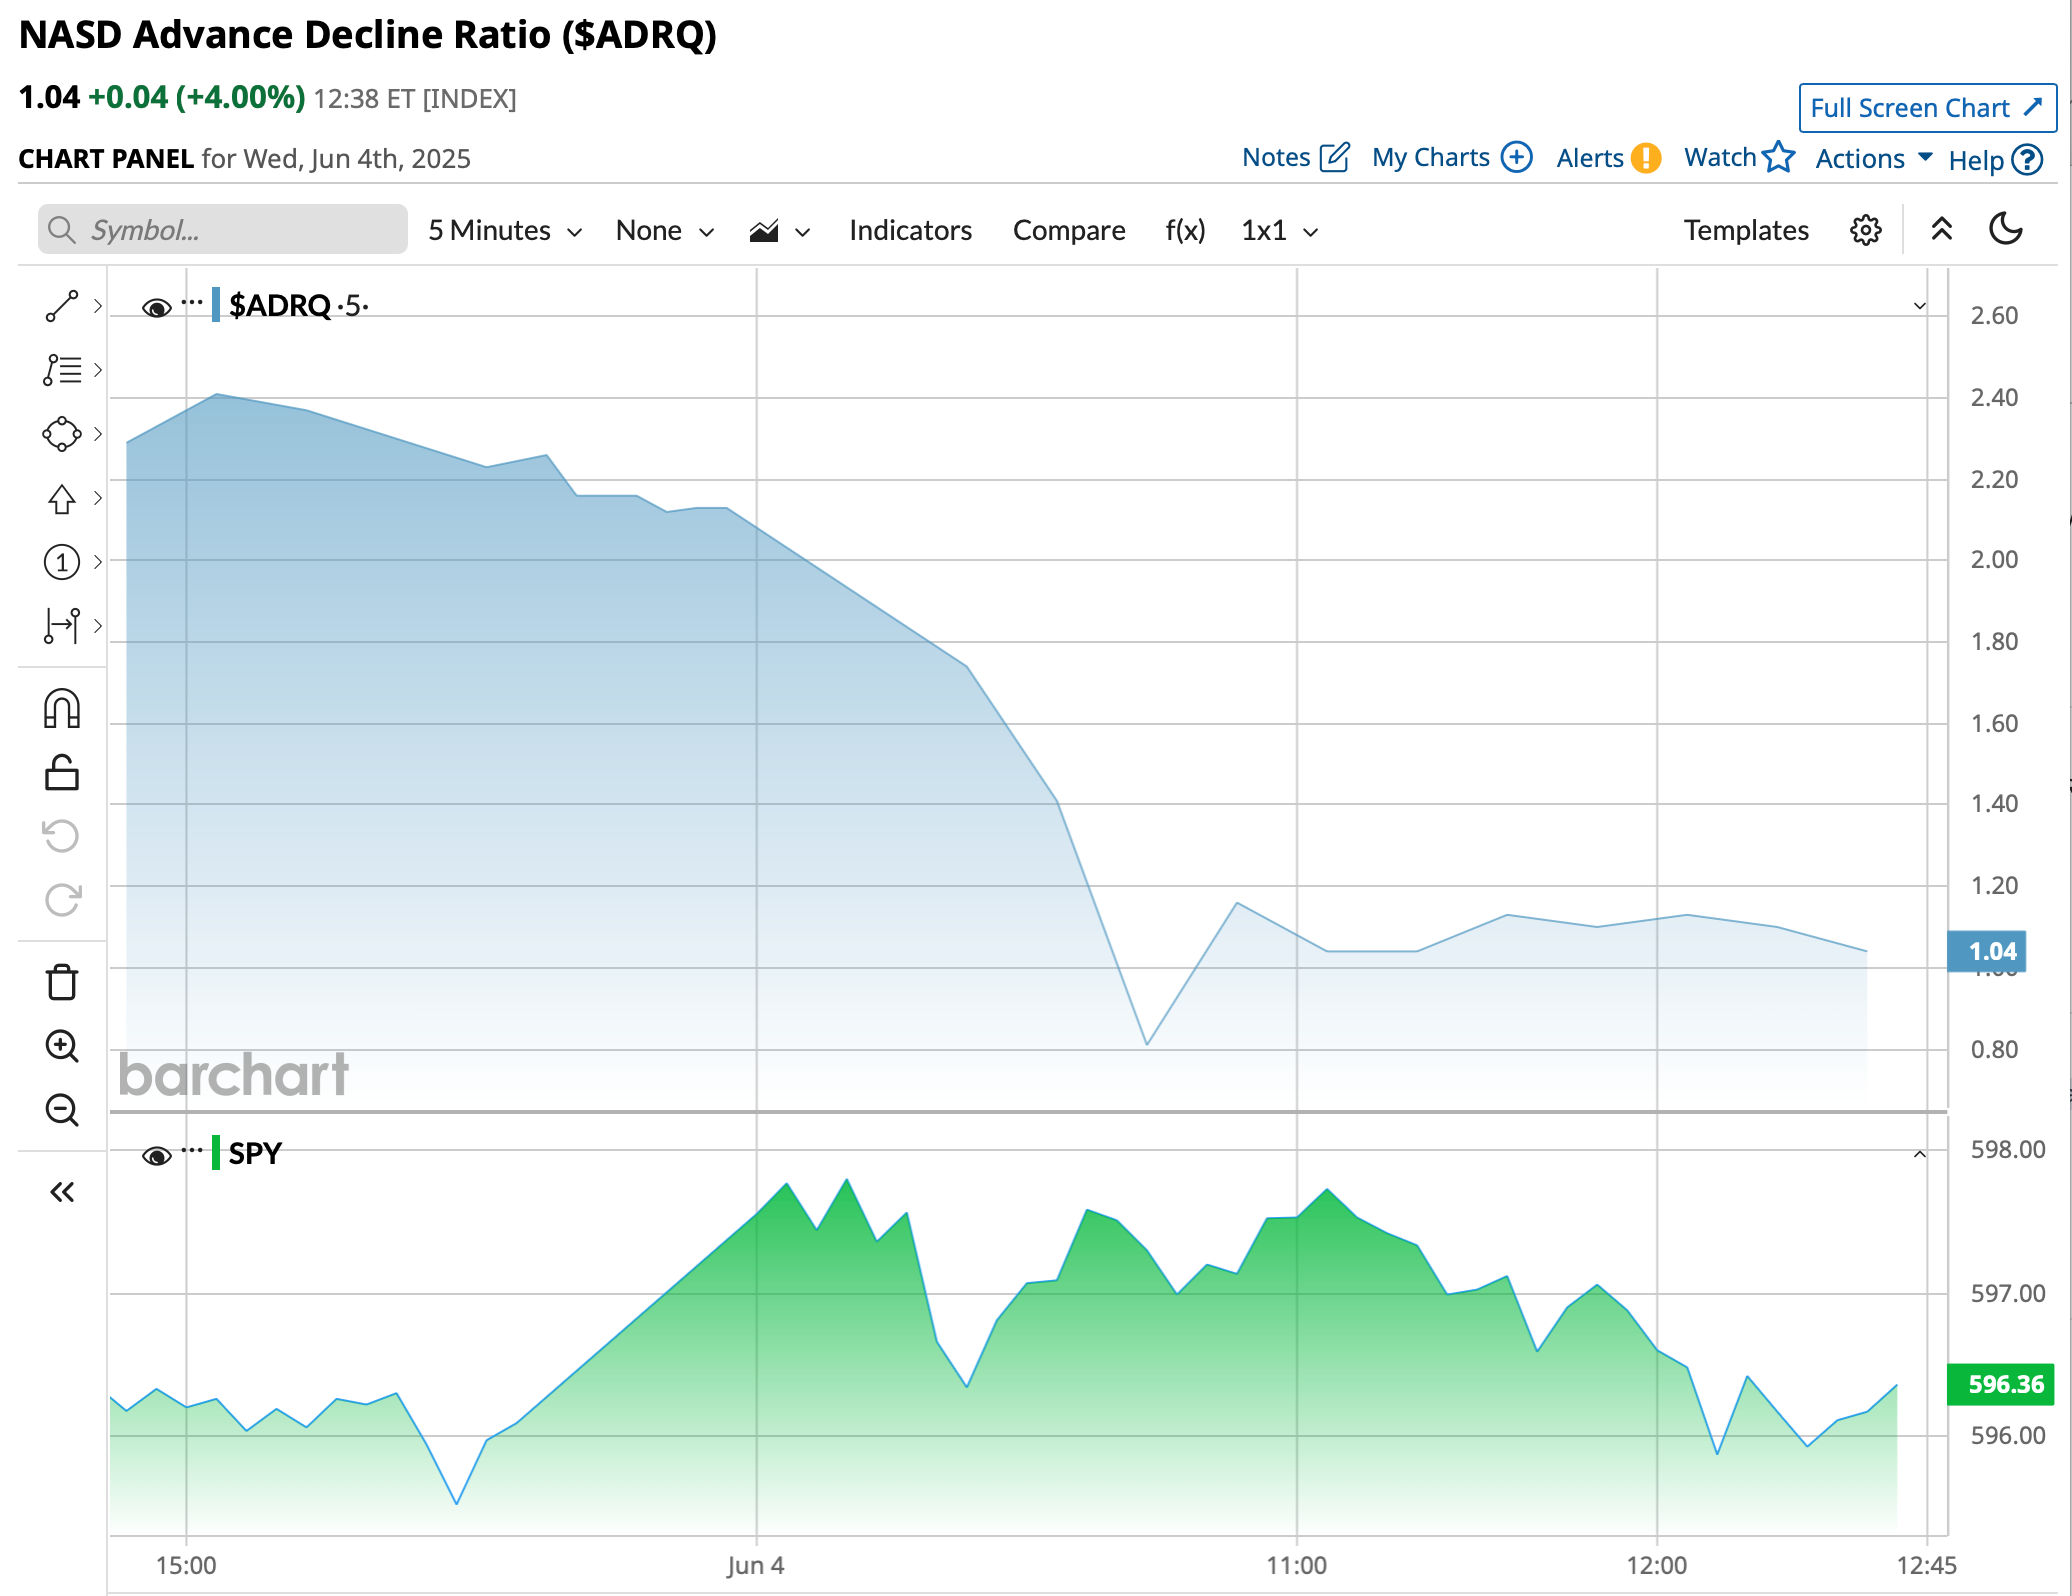The image size is (2072, 1596).
Task: Select the trend line drawing tool
Action: [61, 307]
